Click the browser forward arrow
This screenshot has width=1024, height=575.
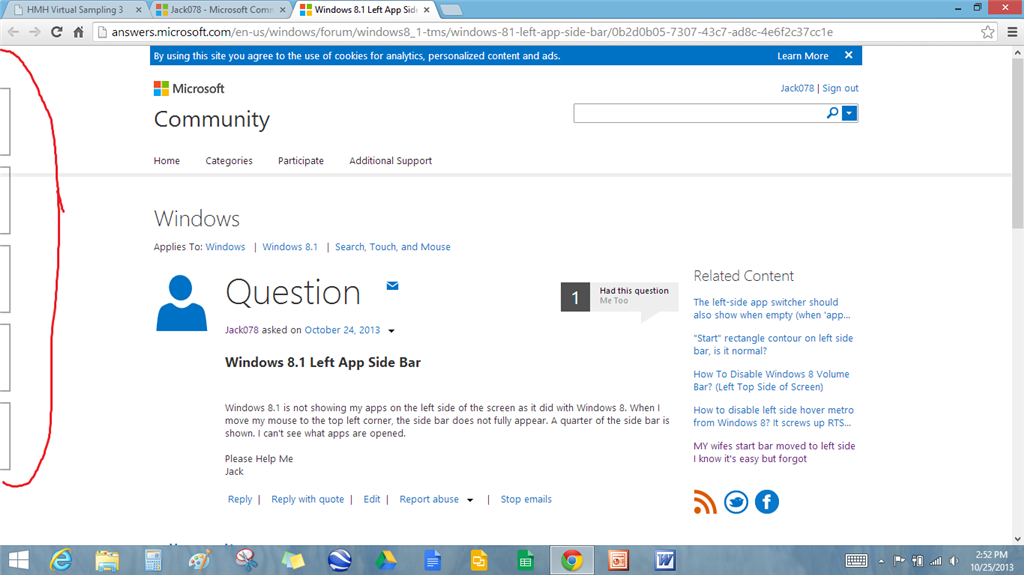(35, 32)
